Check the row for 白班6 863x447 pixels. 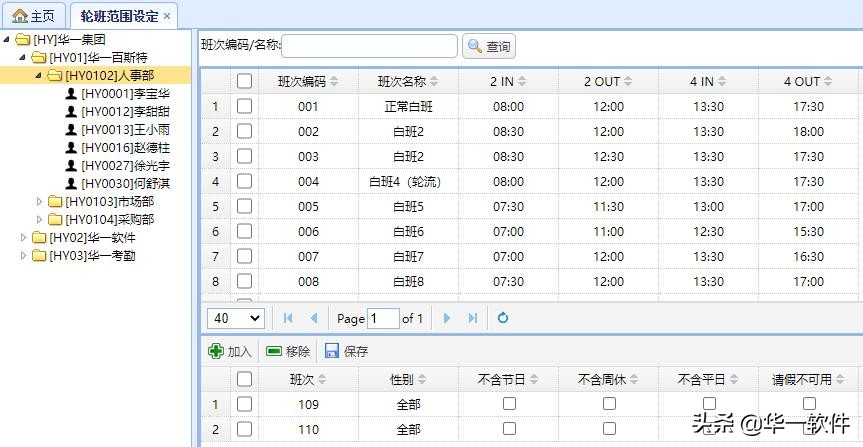click(x=244, y=231)
